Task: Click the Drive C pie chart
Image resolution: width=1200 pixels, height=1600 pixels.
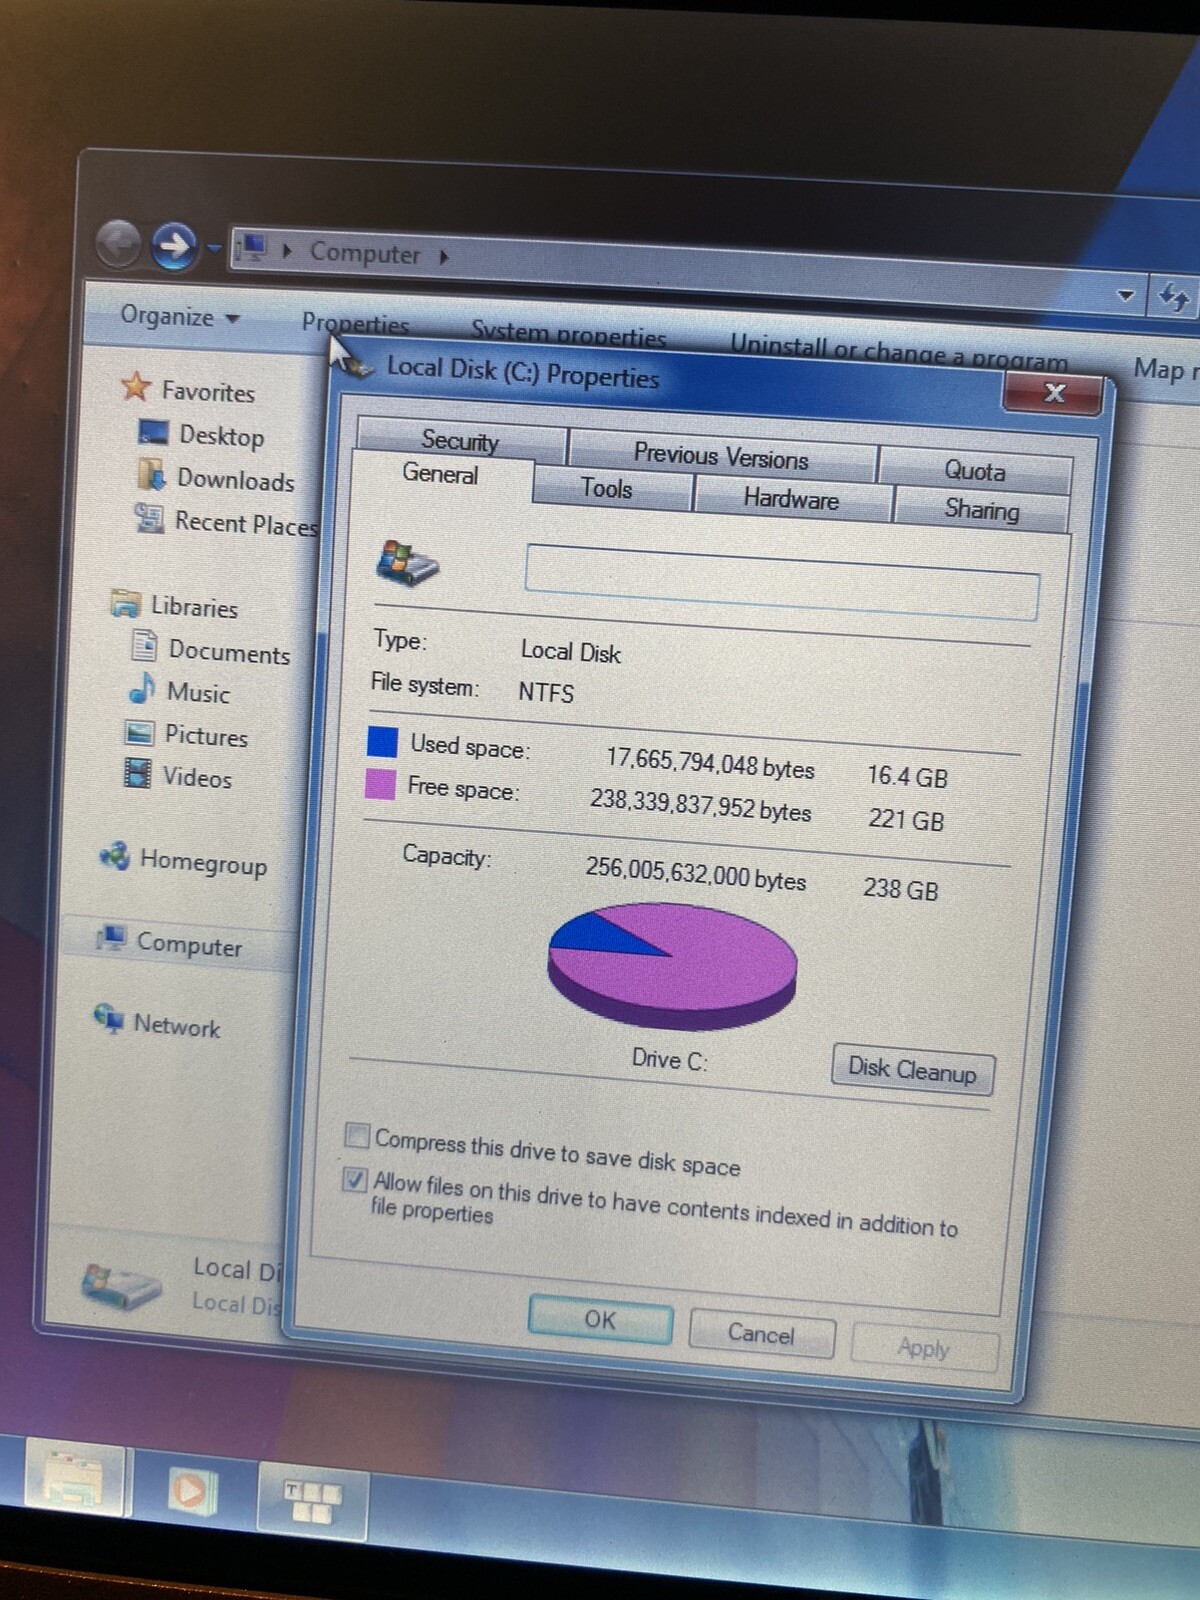Action: click(x=671, y=964)
